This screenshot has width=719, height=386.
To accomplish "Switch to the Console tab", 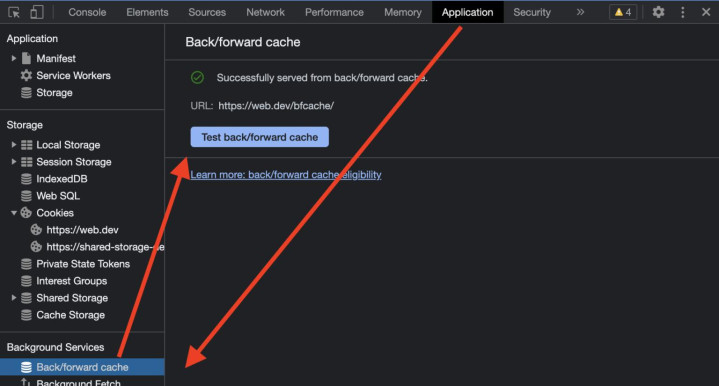I will pyautogui.click(x=87, y=12).
